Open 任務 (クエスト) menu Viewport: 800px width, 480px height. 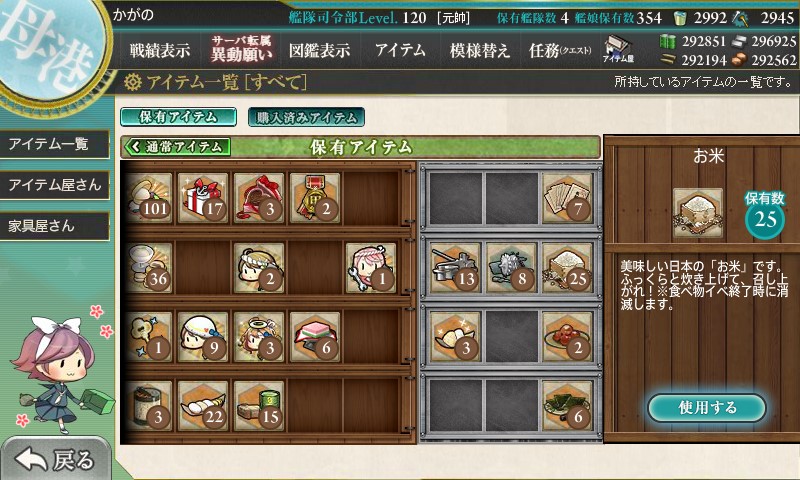560,50
